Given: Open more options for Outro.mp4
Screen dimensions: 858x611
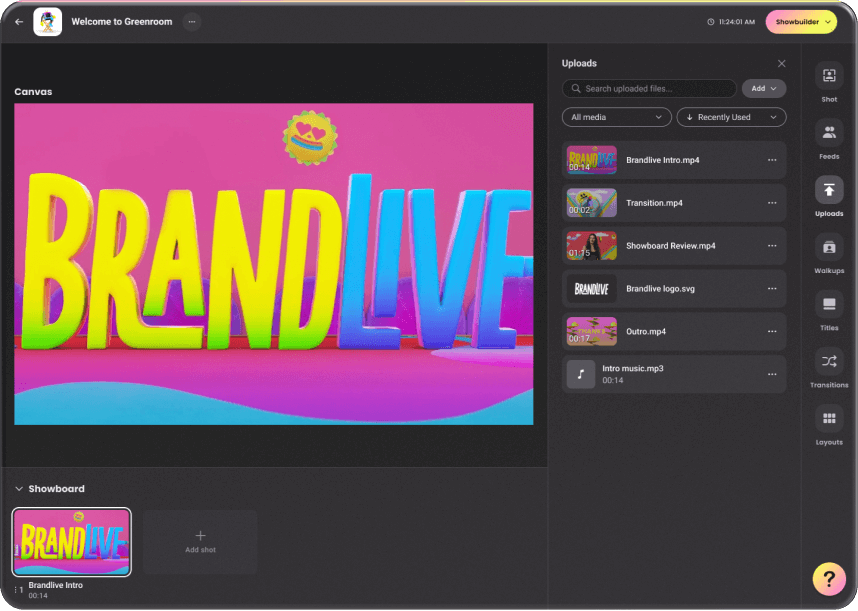Looking at the screenshot, I should click(772, 331).
